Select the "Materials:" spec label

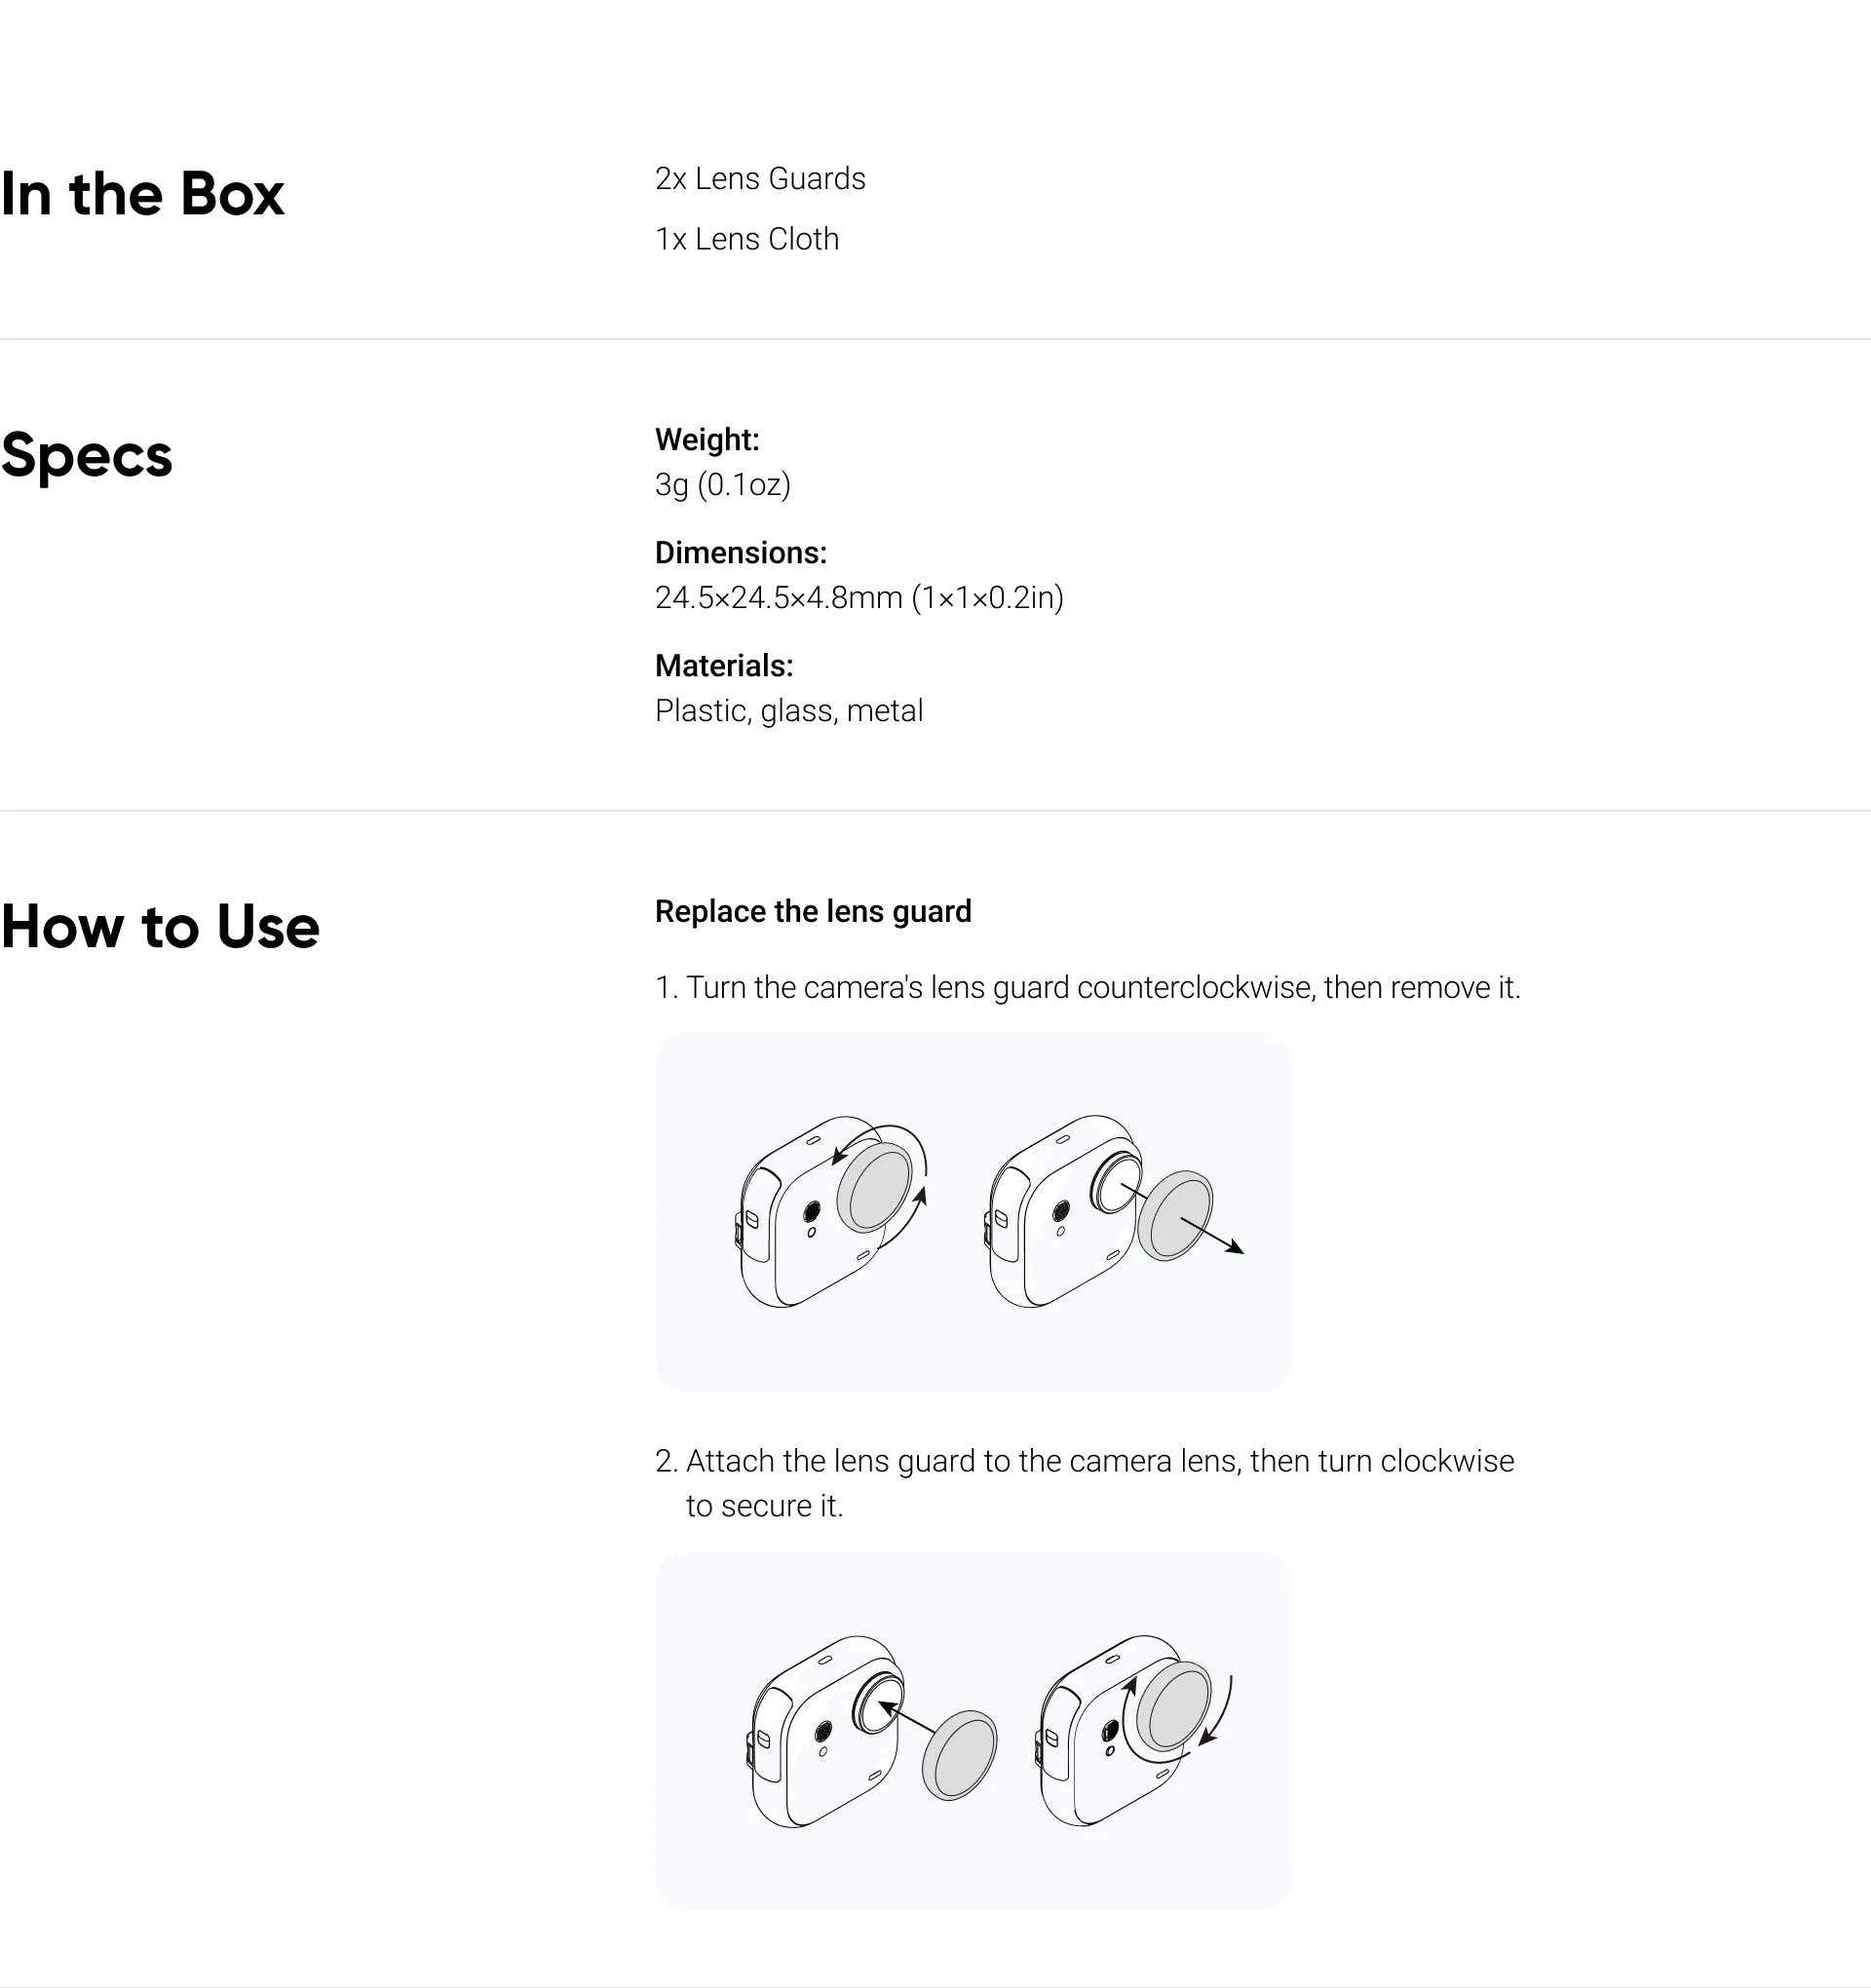[x=724, y=665]
